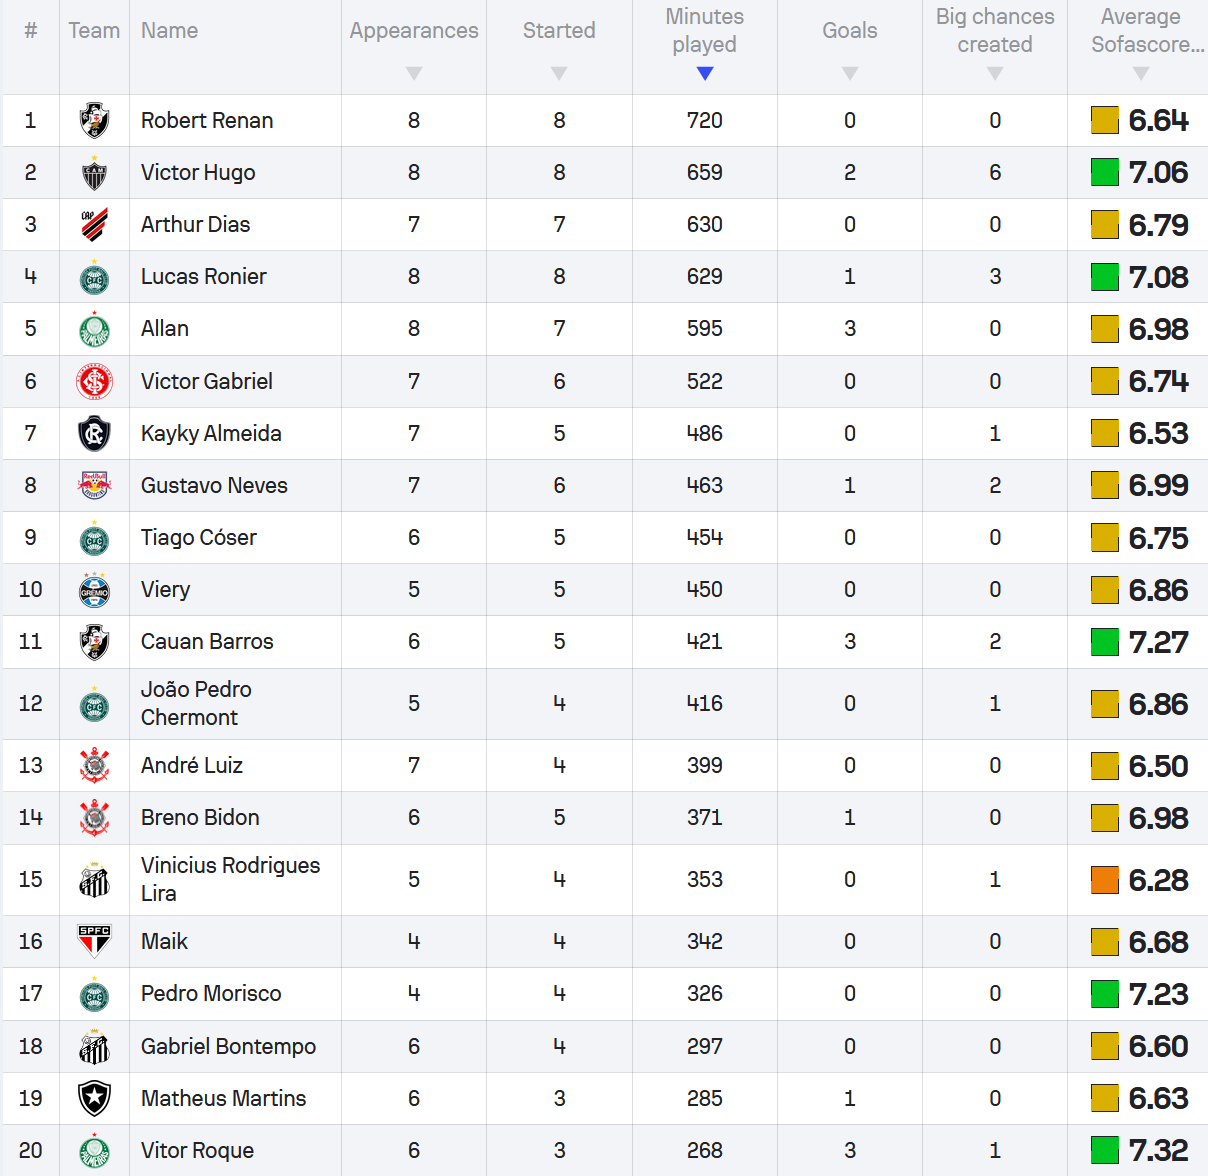1208x1176 pixels.
Task: Toggle Minutes played blue sort arrow
Action: [x=705, y=73]
